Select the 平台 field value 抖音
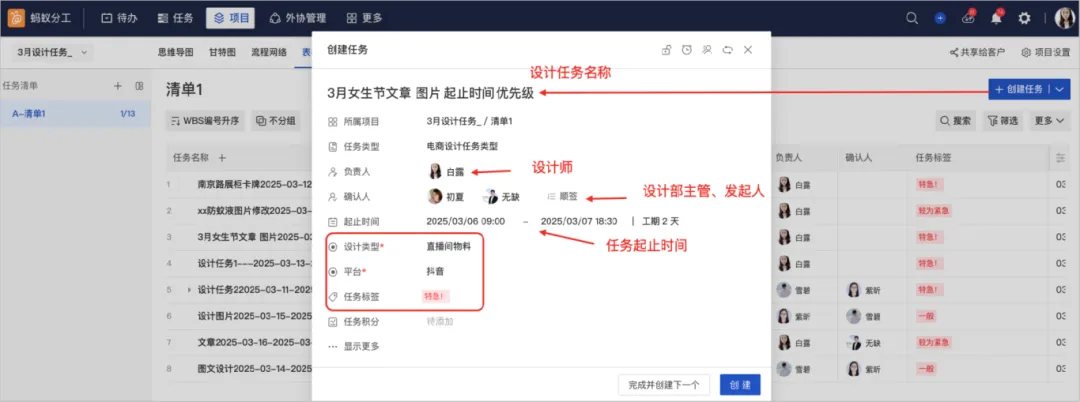The image size is (1080, 402). pyautogui.click(x=435, y=271)
